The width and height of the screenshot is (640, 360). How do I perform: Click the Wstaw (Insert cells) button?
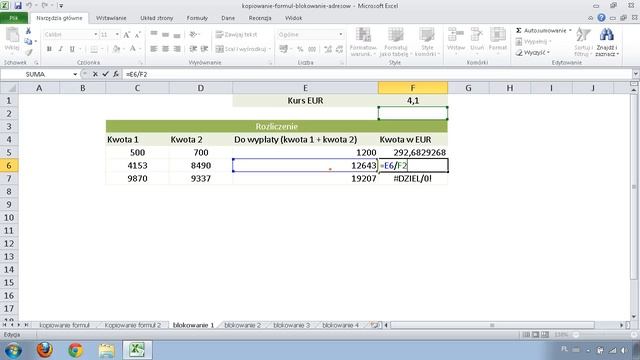point(456,40)
